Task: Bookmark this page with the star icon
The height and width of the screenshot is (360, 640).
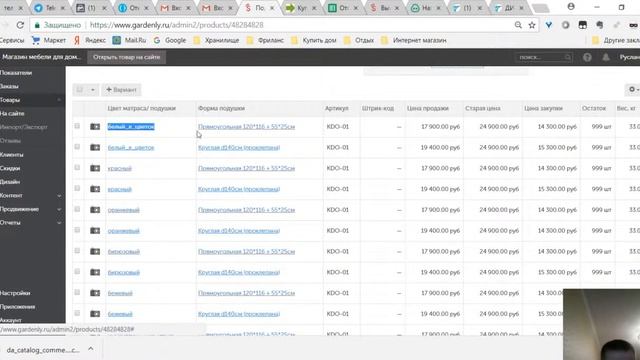Action: [532, 25]
